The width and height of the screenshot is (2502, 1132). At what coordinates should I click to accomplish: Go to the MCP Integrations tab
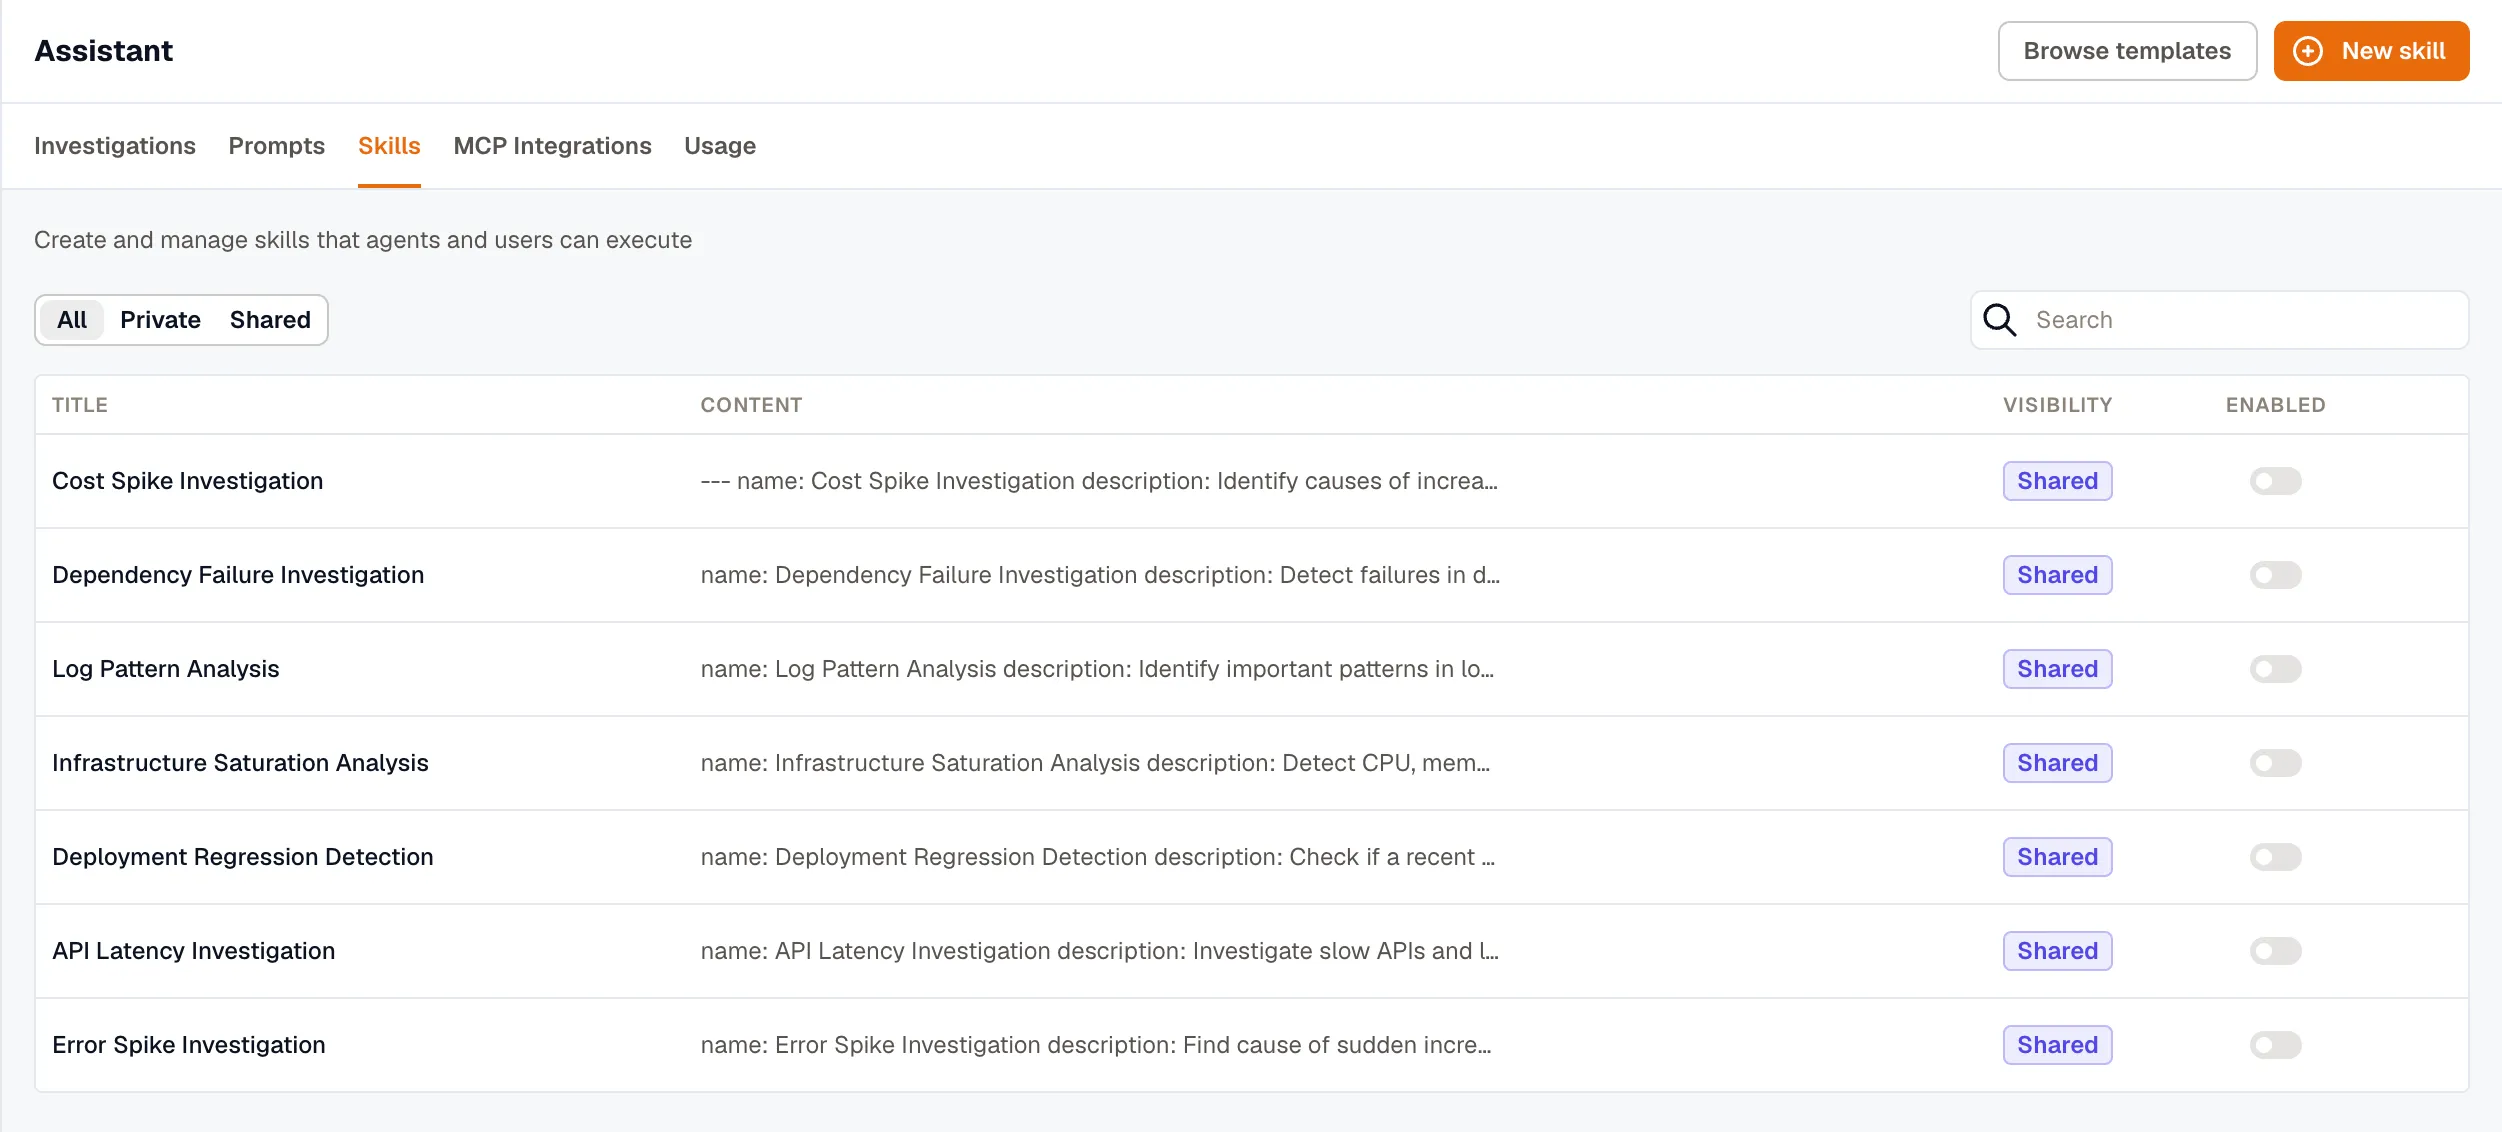(x=552, y=146)
